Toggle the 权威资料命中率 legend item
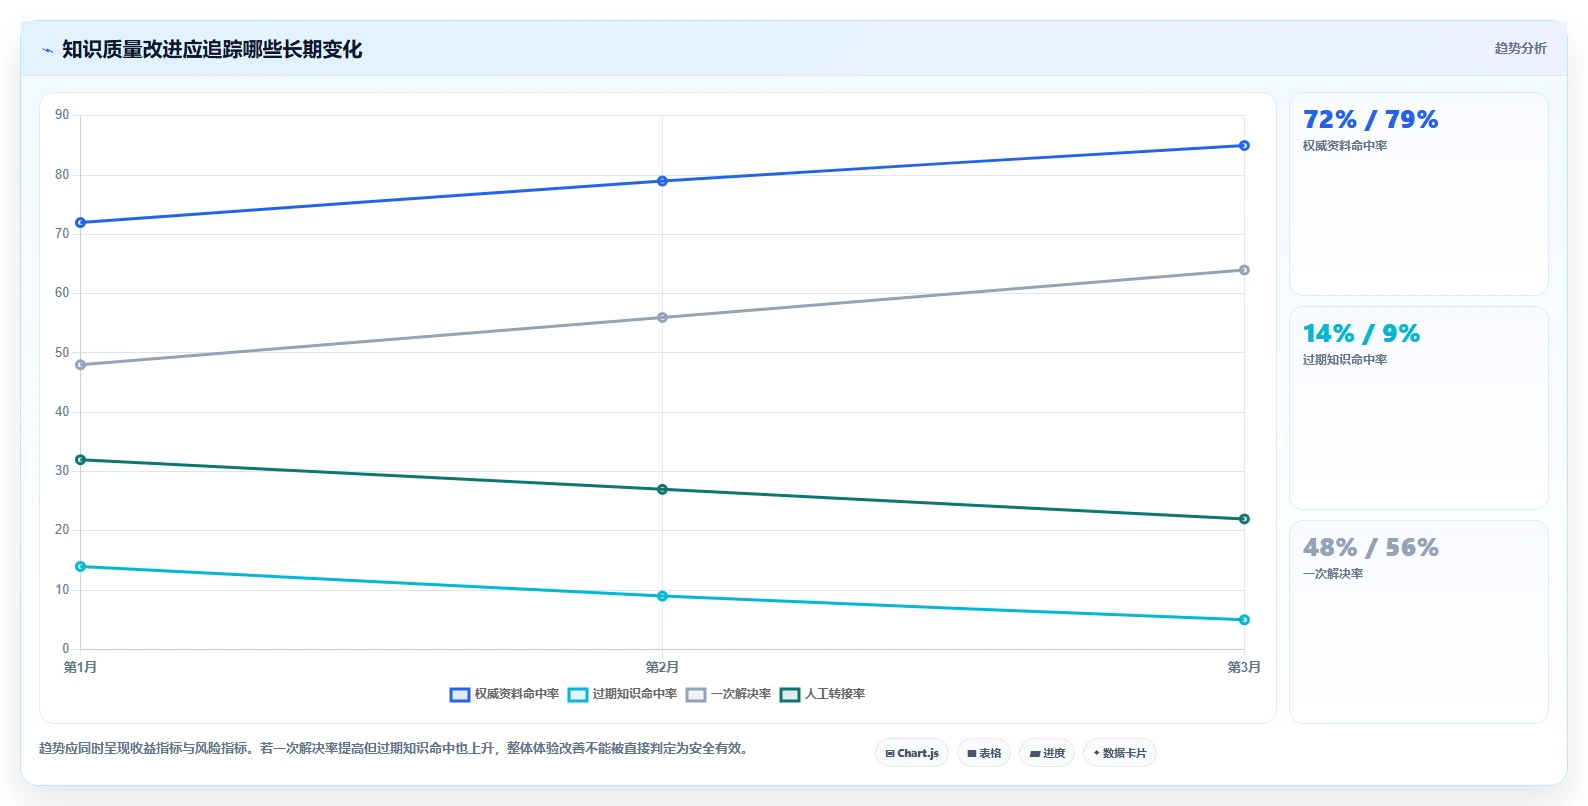The height and width of the screenshot is (806, 1588). tap(504, 694)
